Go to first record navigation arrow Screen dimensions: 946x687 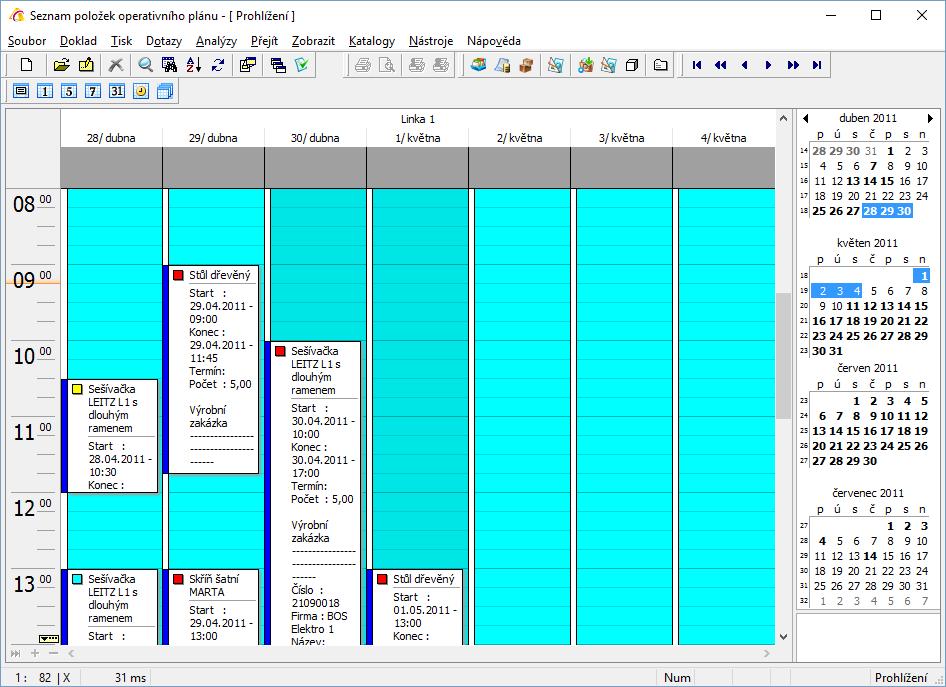697,65
